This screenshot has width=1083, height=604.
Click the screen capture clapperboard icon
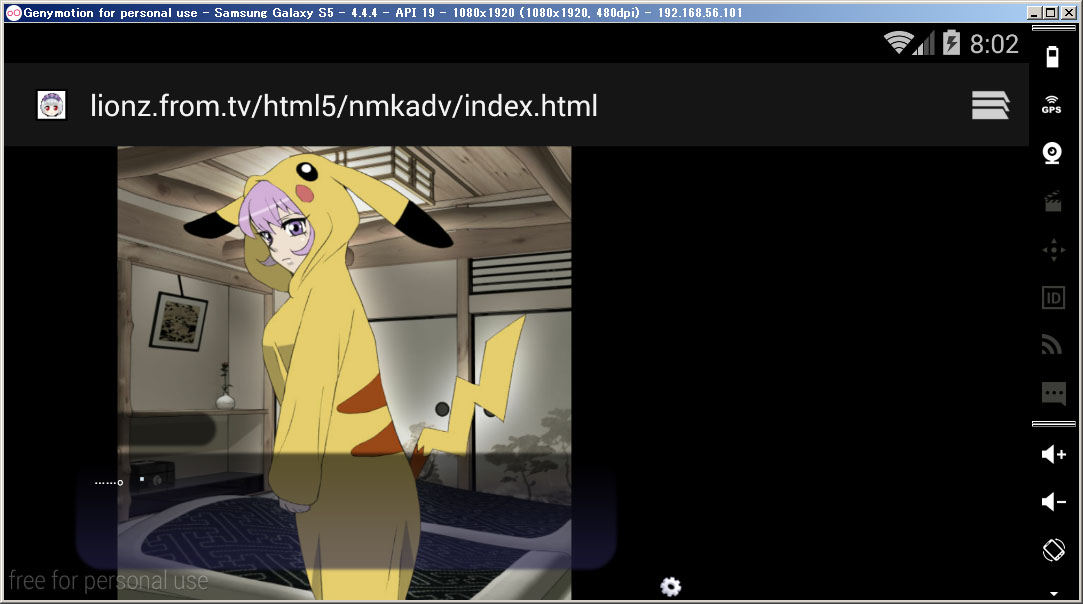(x=1053, y=201)
